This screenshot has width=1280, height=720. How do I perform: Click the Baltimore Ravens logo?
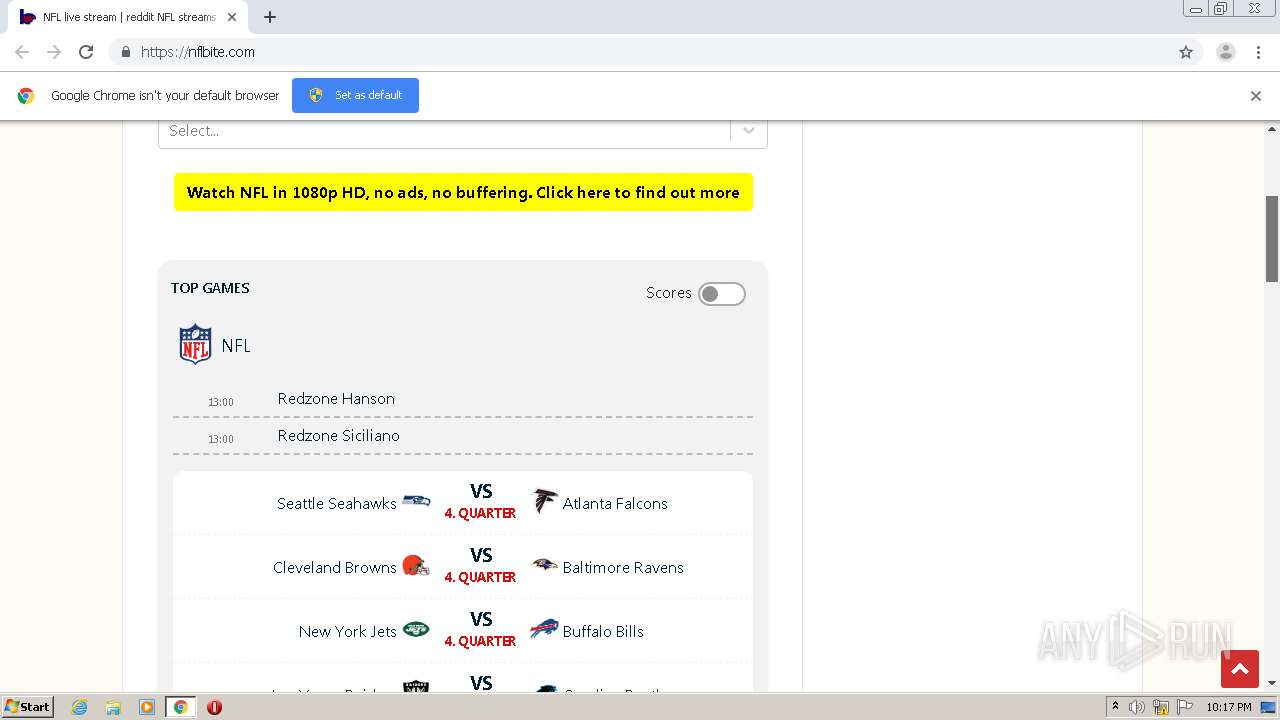click(x=544, y=566)
